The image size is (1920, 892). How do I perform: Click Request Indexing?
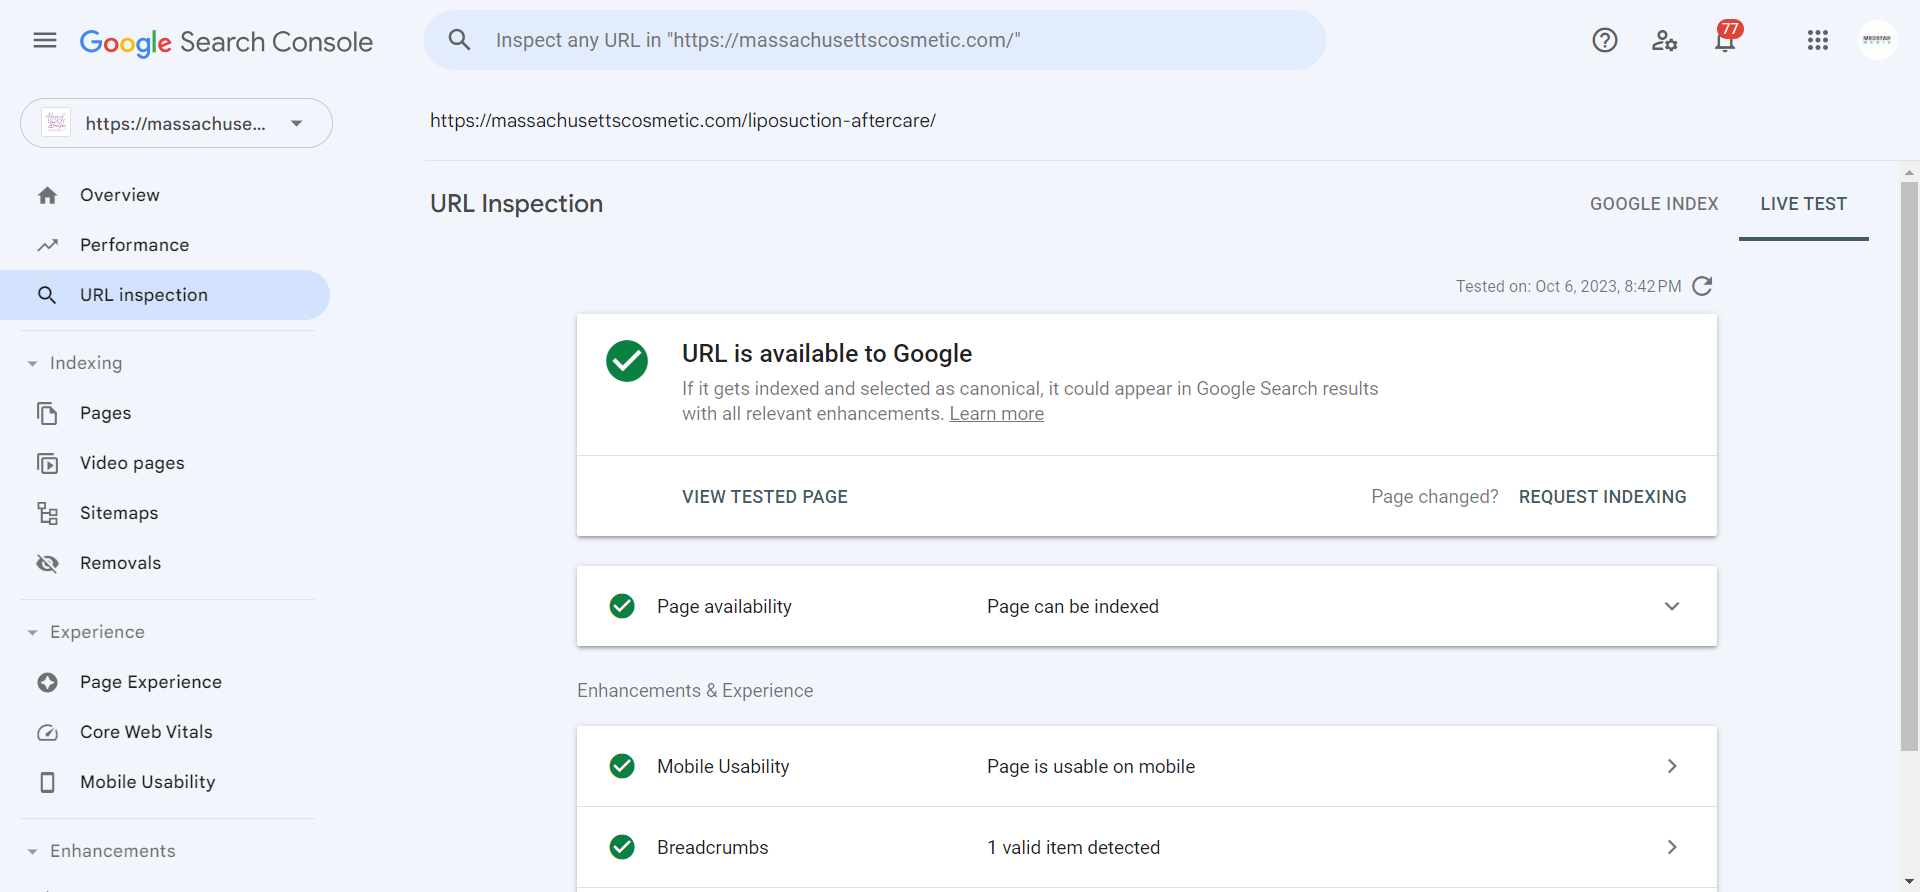coord(1602,497)
